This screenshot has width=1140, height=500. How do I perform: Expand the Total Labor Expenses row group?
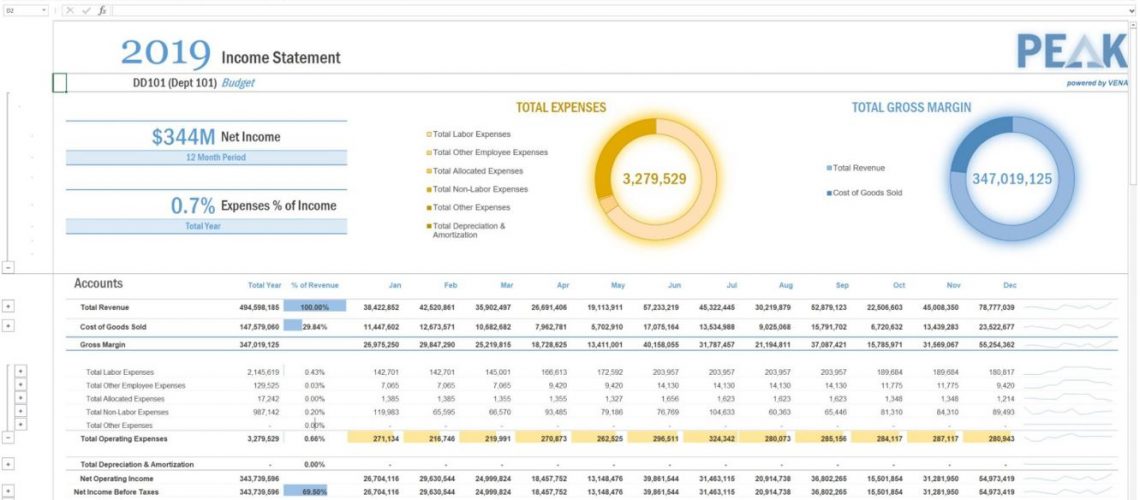[x=20, y=371]
